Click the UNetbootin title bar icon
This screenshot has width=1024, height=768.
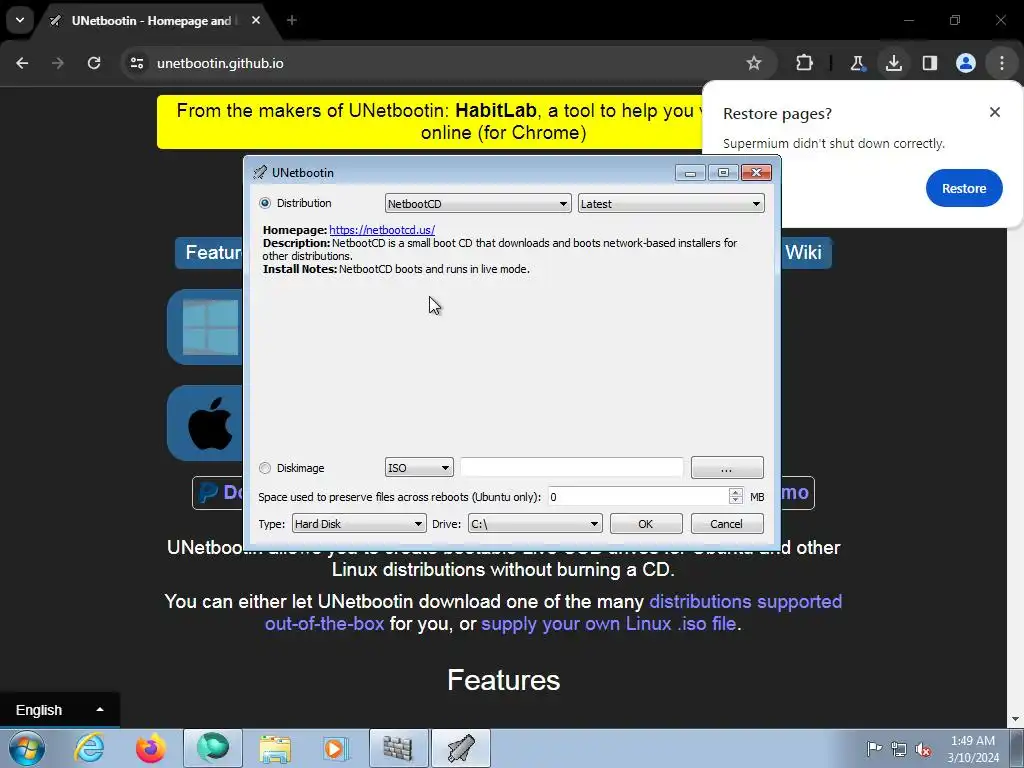click(260, 172)
